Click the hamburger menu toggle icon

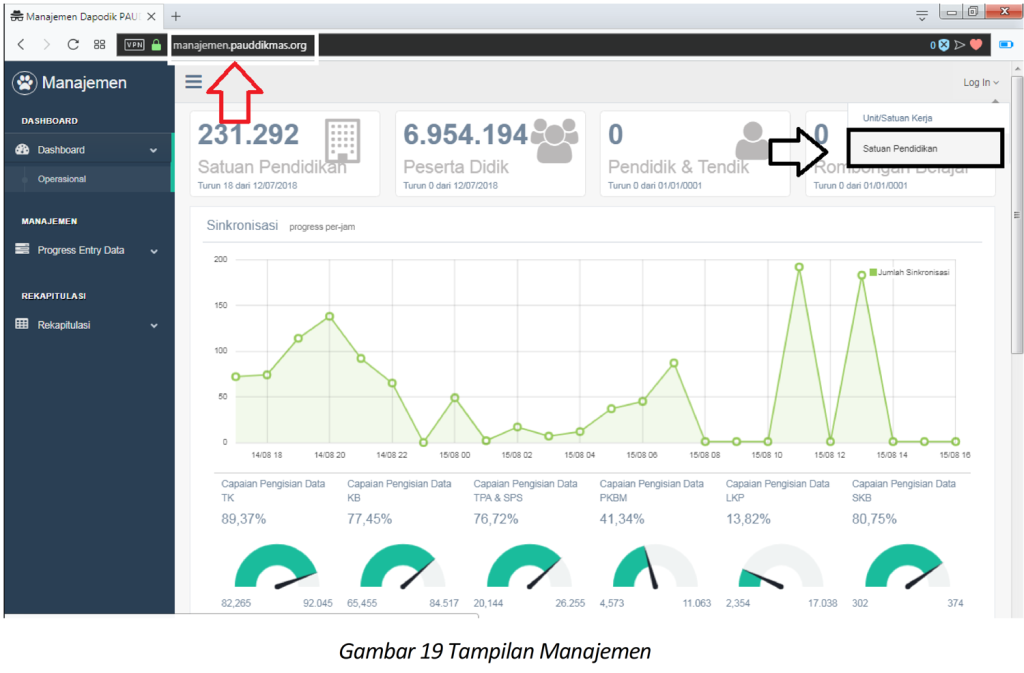(193, 82)
